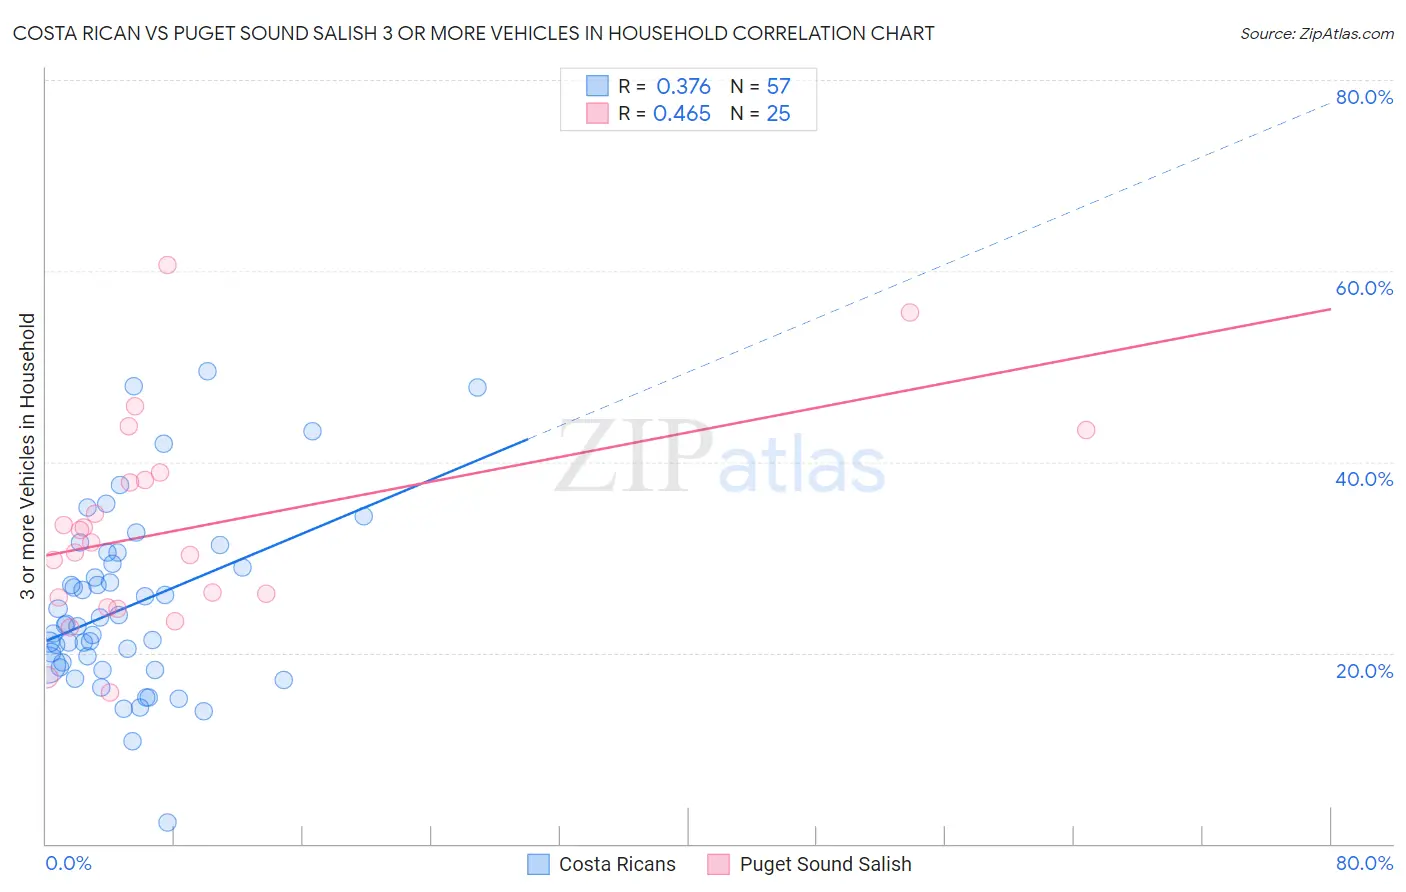The image size is (1406, 892).
Task: Click the 3 or more Vehicles y-axis title
Action: pos(27,456)
